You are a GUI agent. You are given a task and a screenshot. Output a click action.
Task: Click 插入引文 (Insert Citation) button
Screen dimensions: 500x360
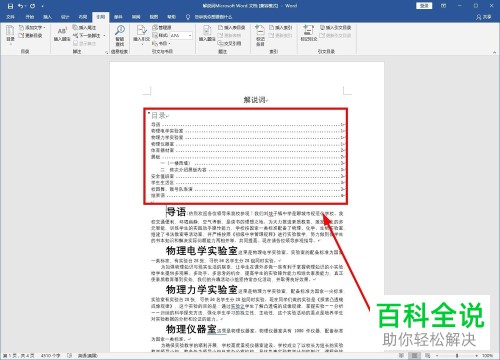coord(141,34)
